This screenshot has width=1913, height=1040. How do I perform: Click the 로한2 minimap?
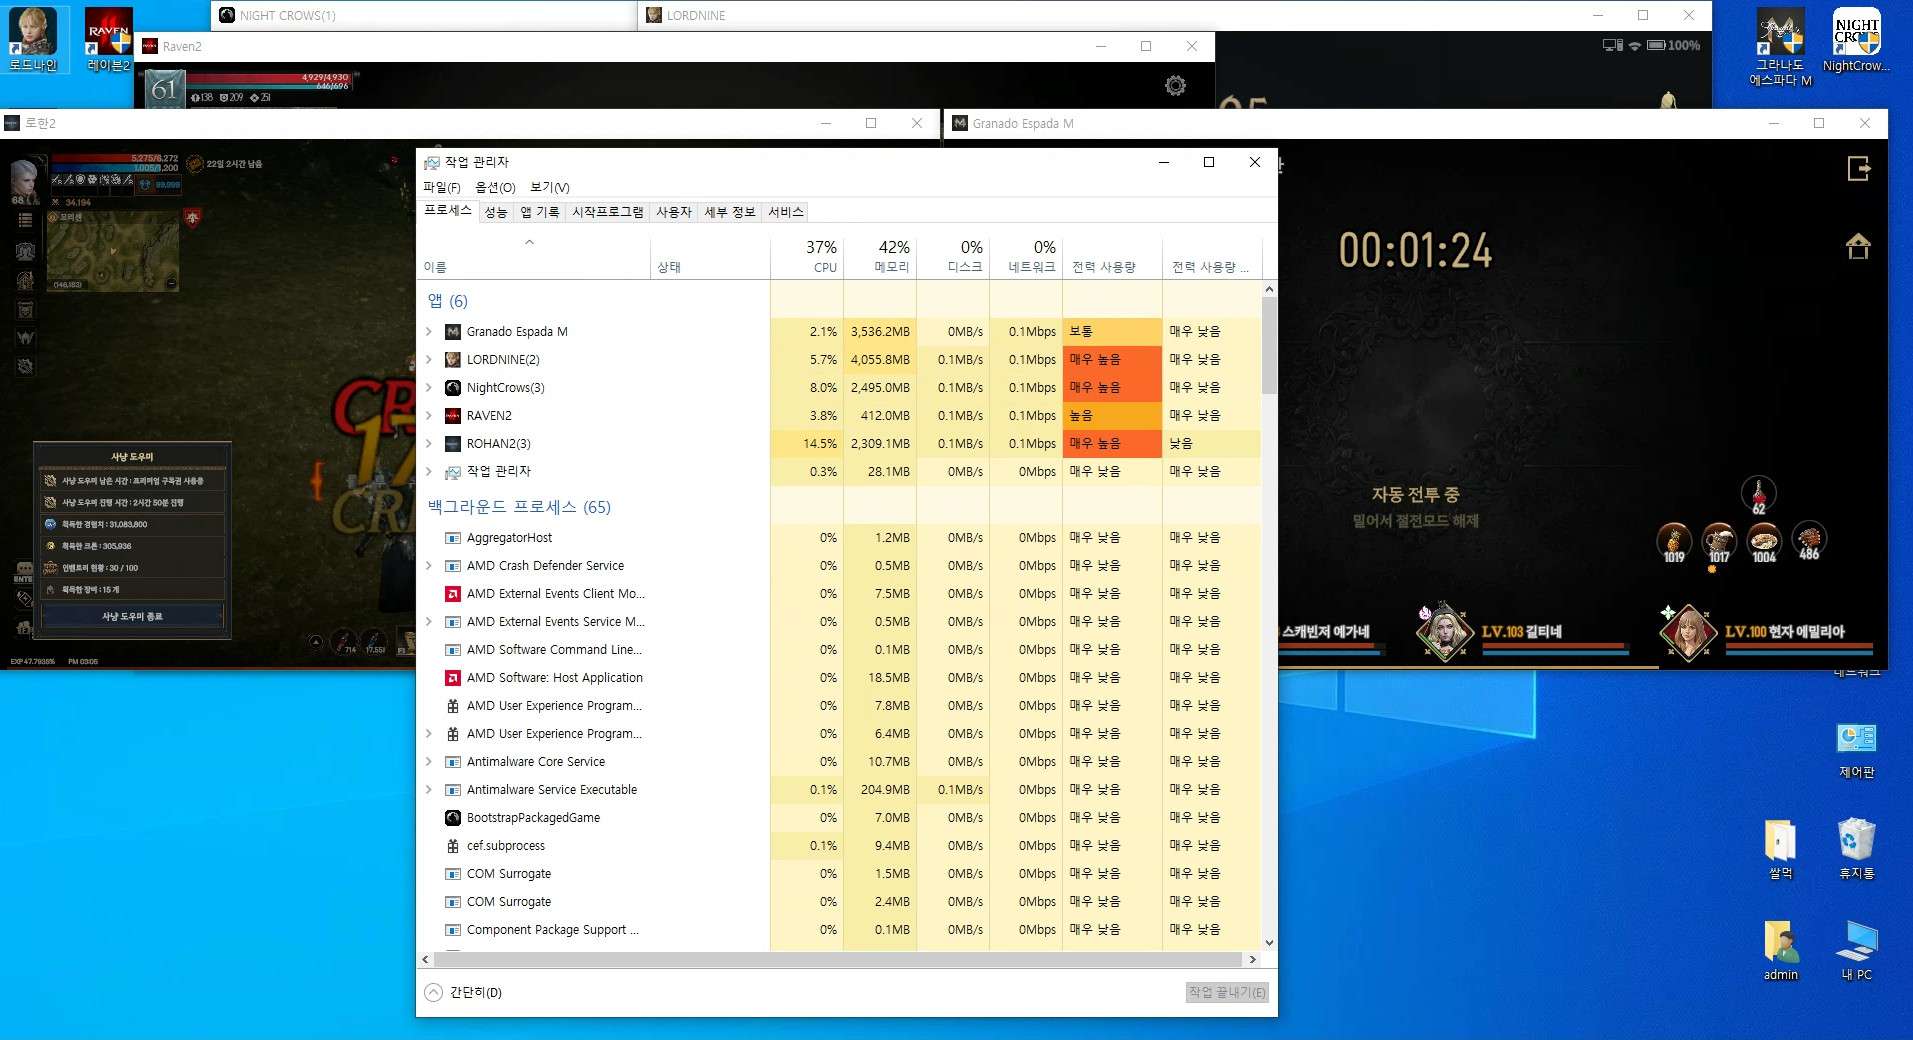(x=112, y=251)
